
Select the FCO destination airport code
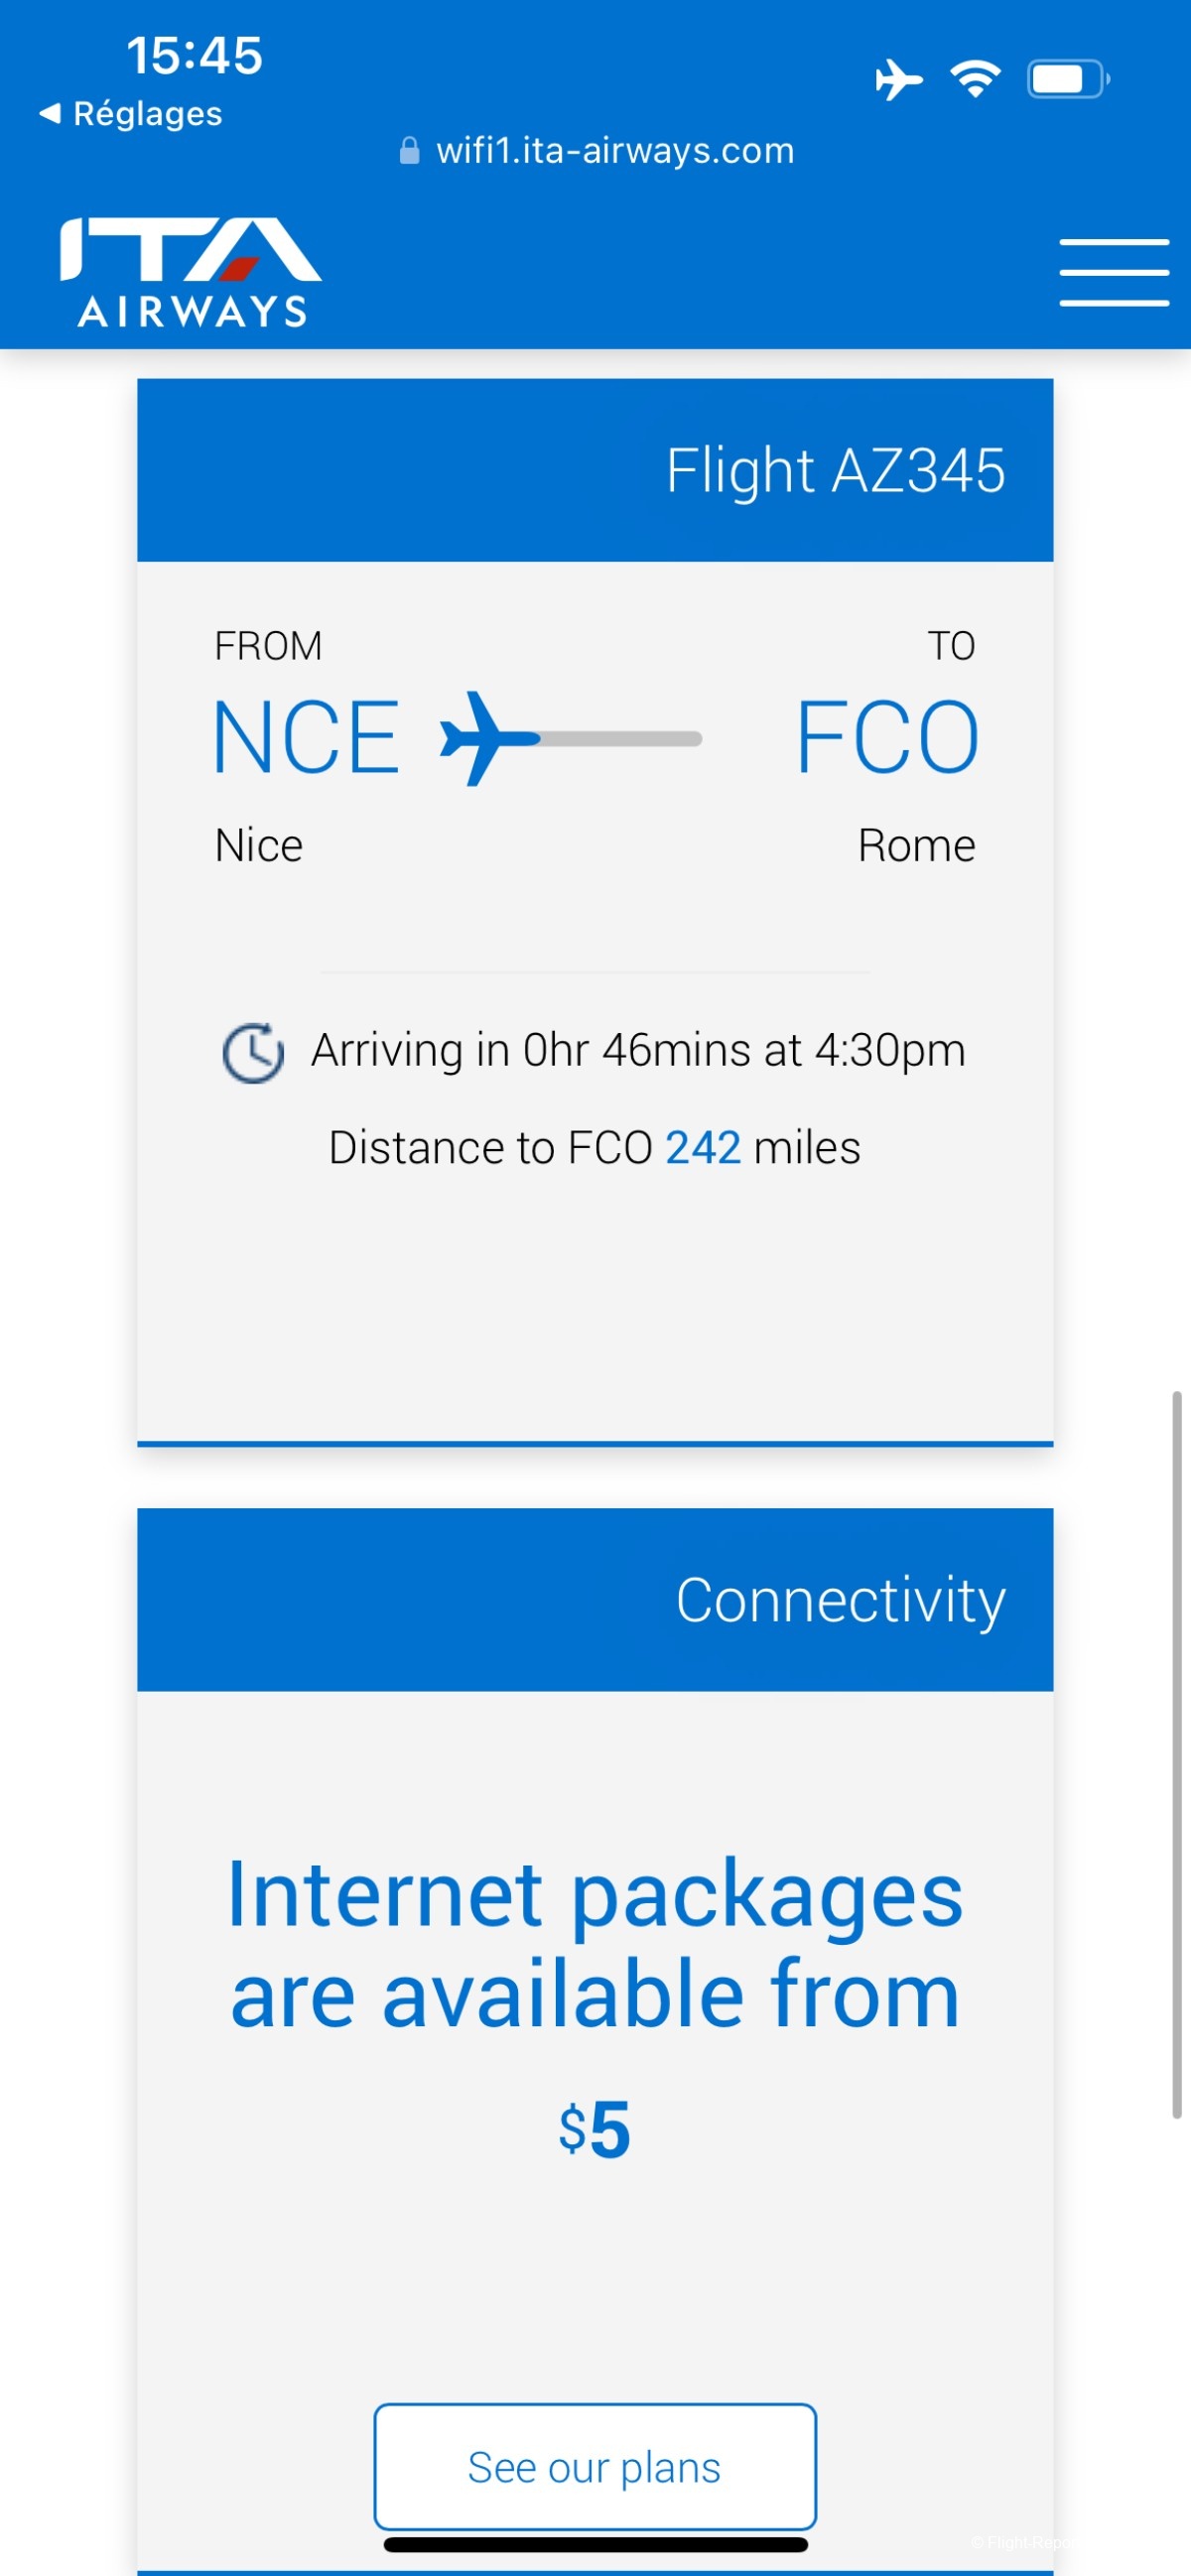click(x=886, y=738)
